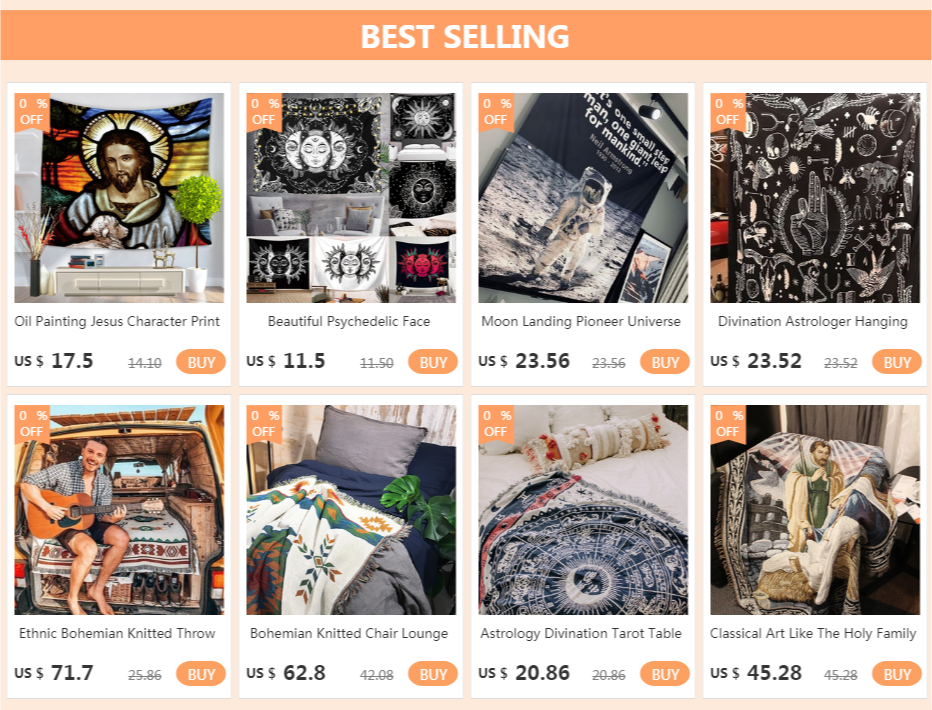Buy the Divination Astrologer Hanging at 23.52

[x=896, y=362]
